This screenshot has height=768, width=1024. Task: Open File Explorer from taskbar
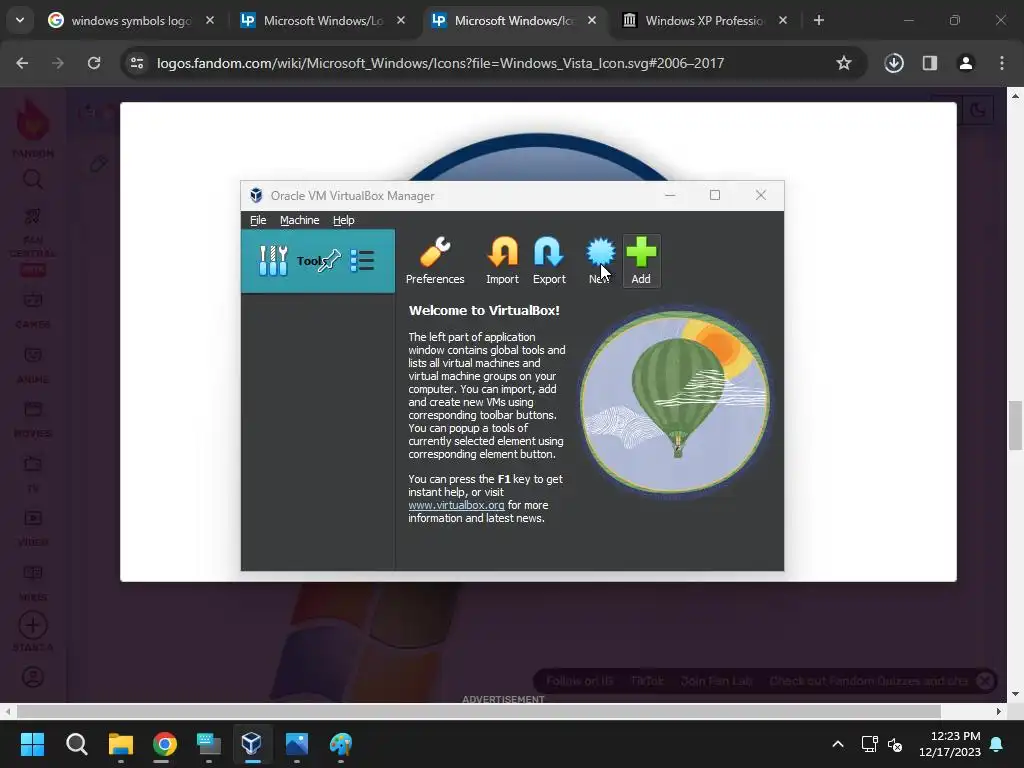point(121,744)
